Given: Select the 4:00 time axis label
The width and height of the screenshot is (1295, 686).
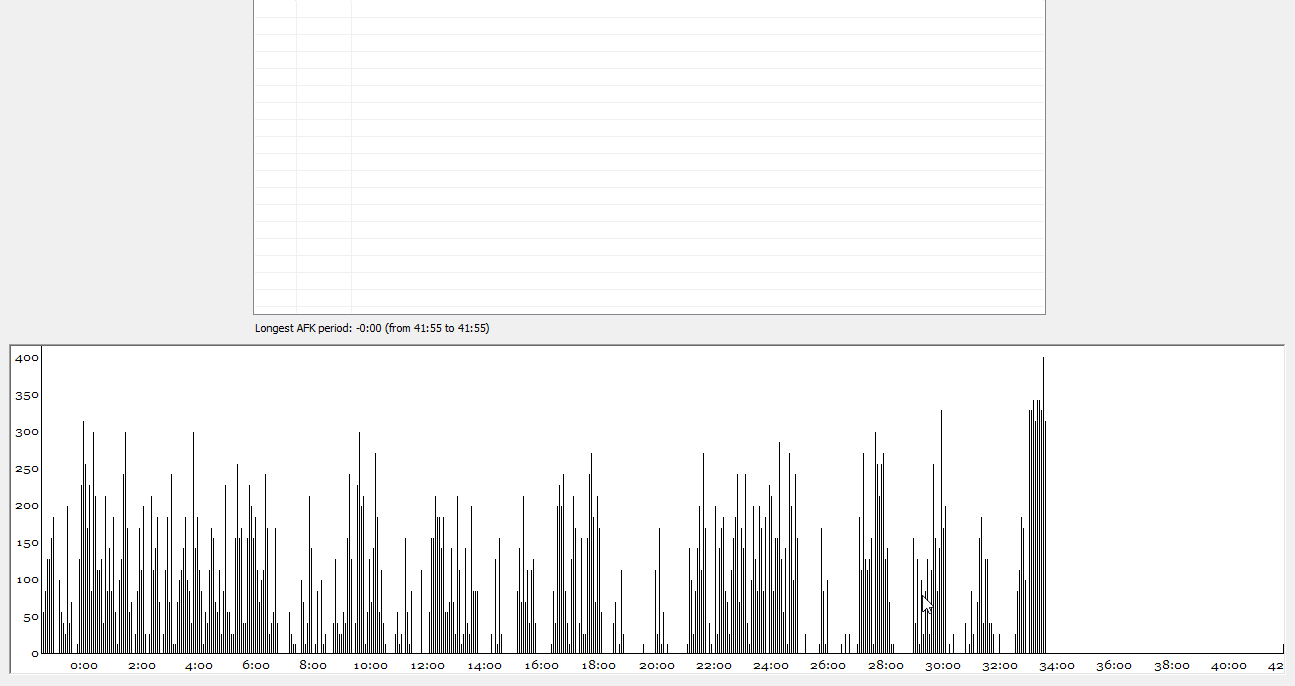Looking at the screenshot, I should (199, 666).
